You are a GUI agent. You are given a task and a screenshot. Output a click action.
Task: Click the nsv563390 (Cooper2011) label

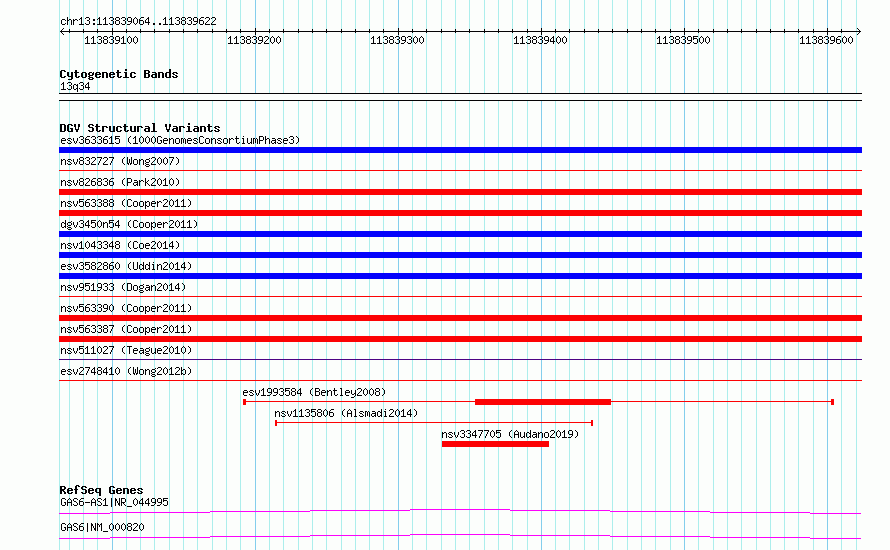(126, 308)
